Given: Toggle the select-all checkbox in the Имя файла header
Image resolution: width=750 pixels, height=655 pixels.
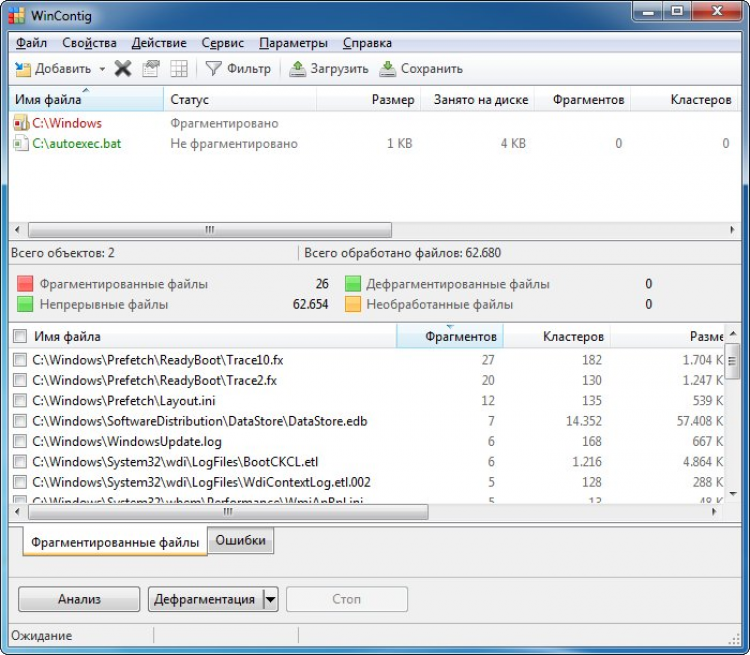Looking at the screenshot, I should coord(20,336).
